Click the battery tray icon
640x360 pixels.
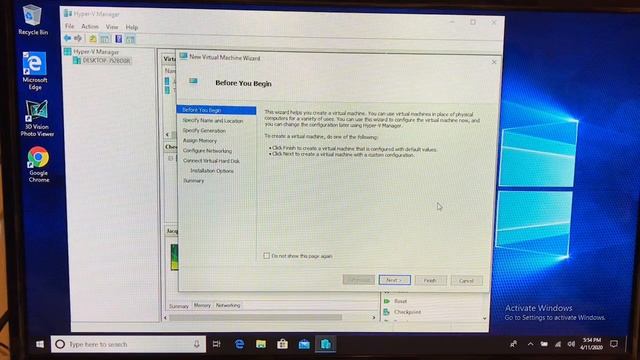[x=544, y=344]
